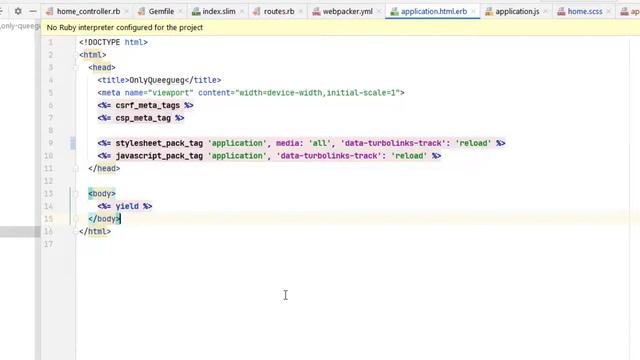Collapse the body tag fold marker on line 13
The image size is (640, 360).
[76, 193]
